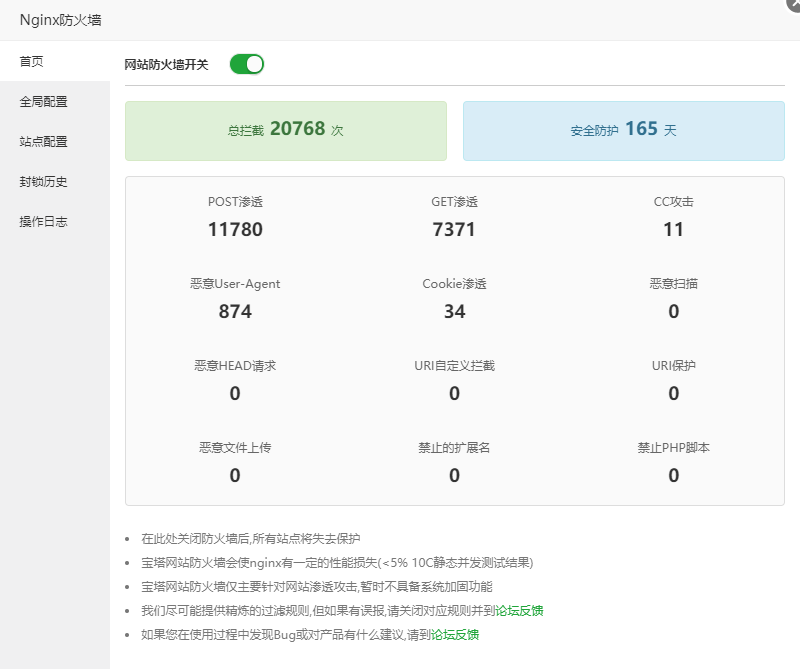Screen dimensions: 800x669
Task: Click 论坛反馈 link in the 误报 rule line
Action: point(519,610)
